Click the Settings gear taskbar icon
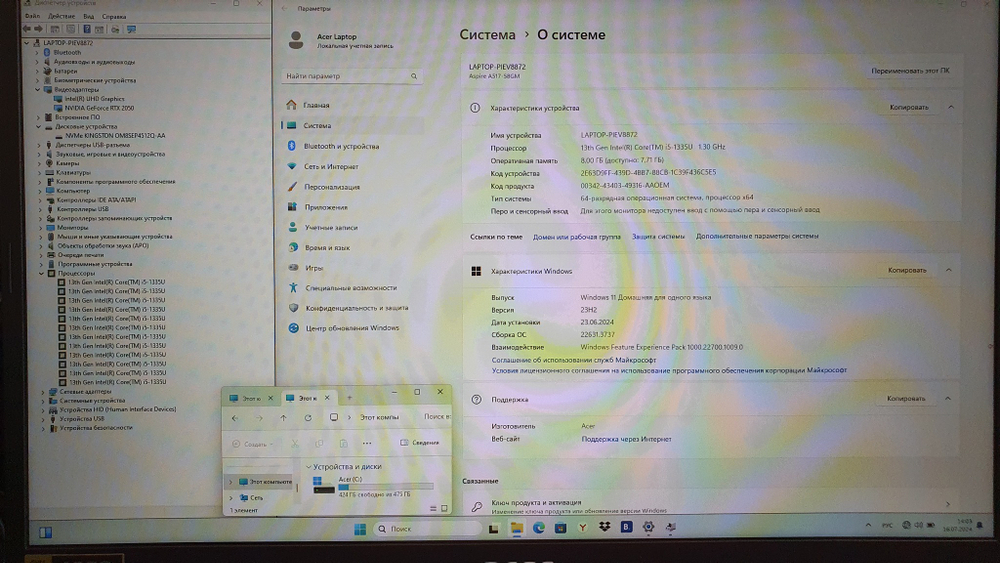This screenshot has height=563, width=1000. [x=649, y=527]
